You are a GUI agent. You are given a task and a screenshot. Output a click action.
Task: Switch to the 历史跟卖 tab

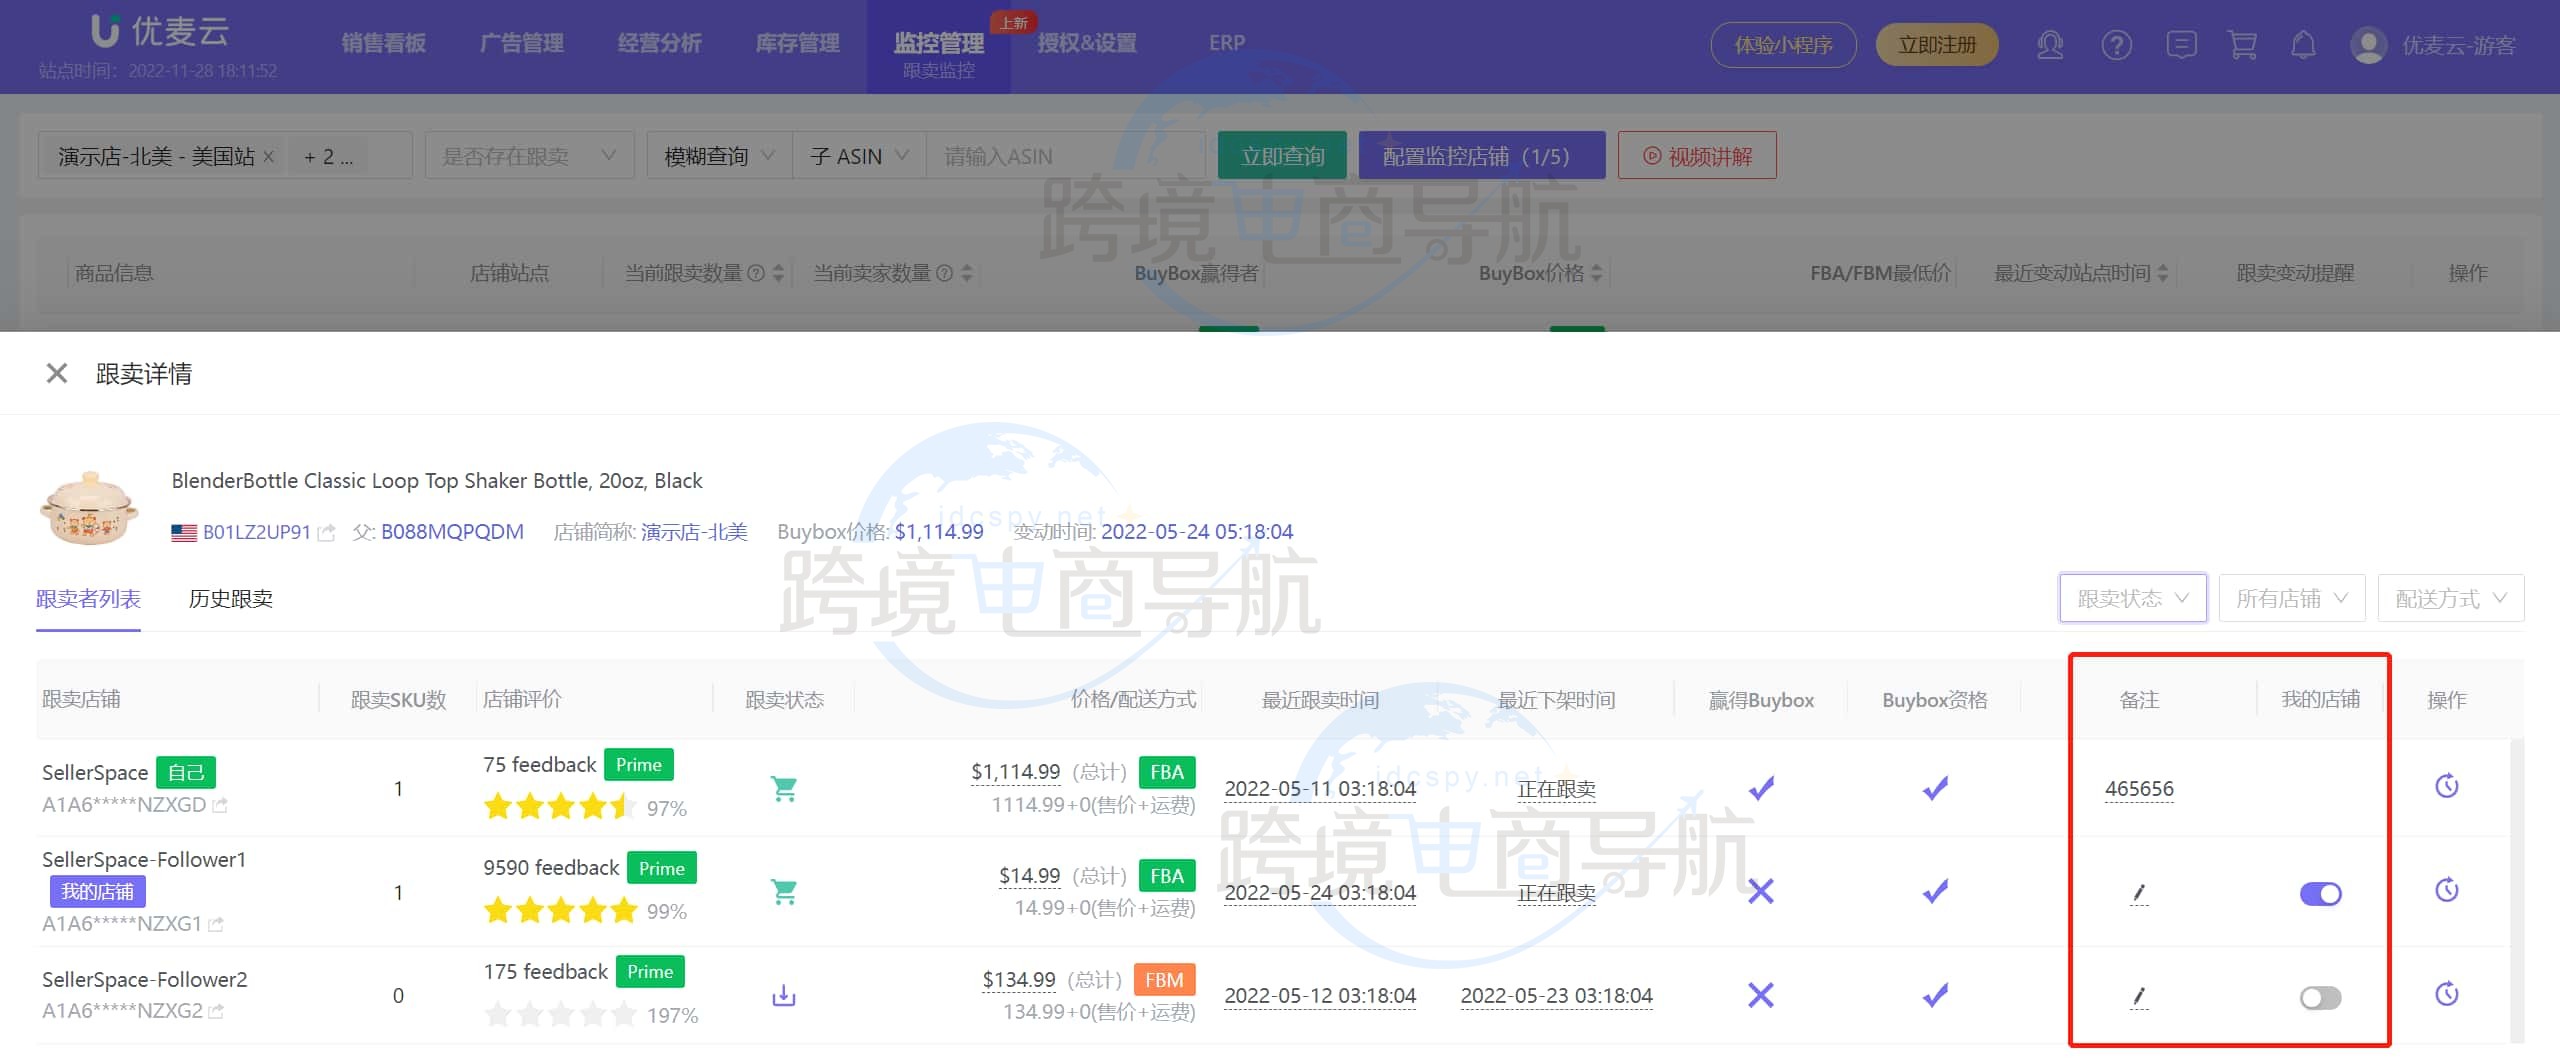pos(230,598)
